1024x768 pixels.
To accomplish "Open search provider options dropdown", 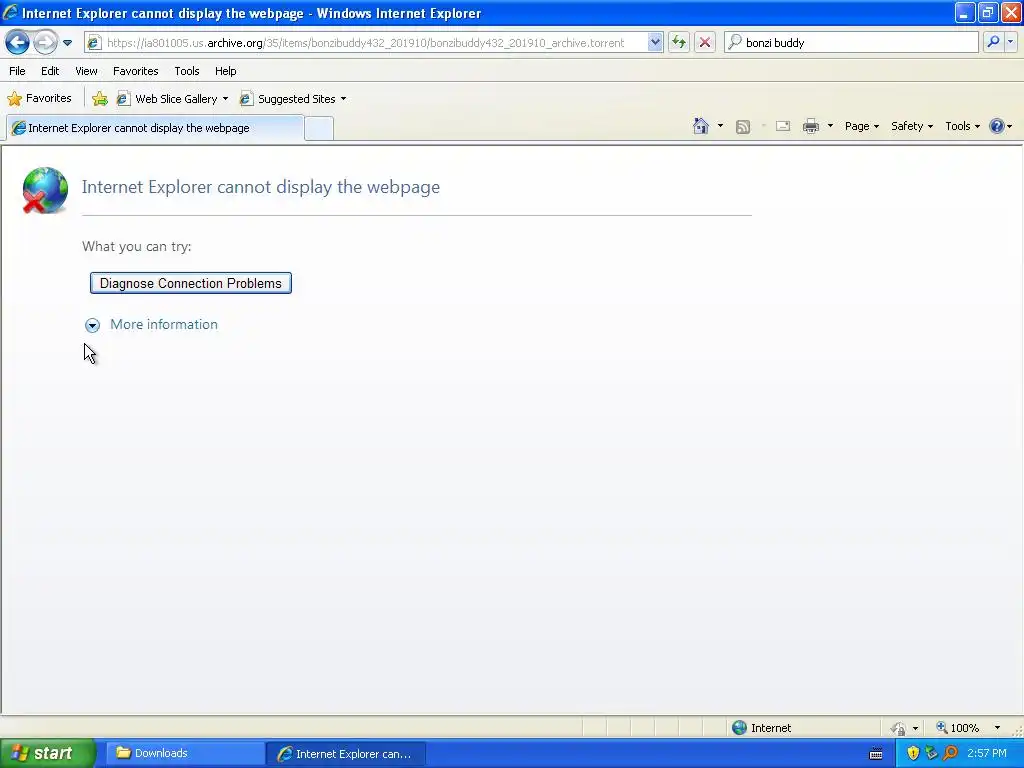I will tap(1011, 42).
